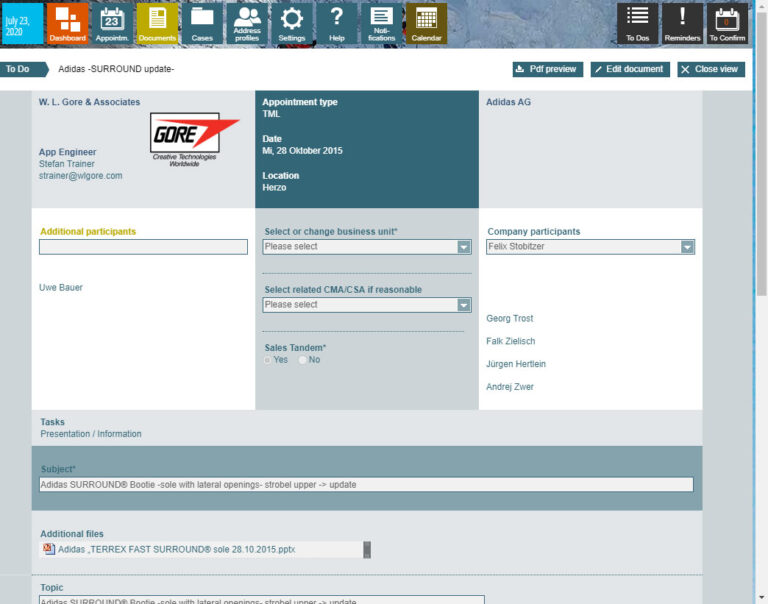Click the Adidas AG company heading
The image size is (768, 604).
pyautogui.click(x=508, y=102)
